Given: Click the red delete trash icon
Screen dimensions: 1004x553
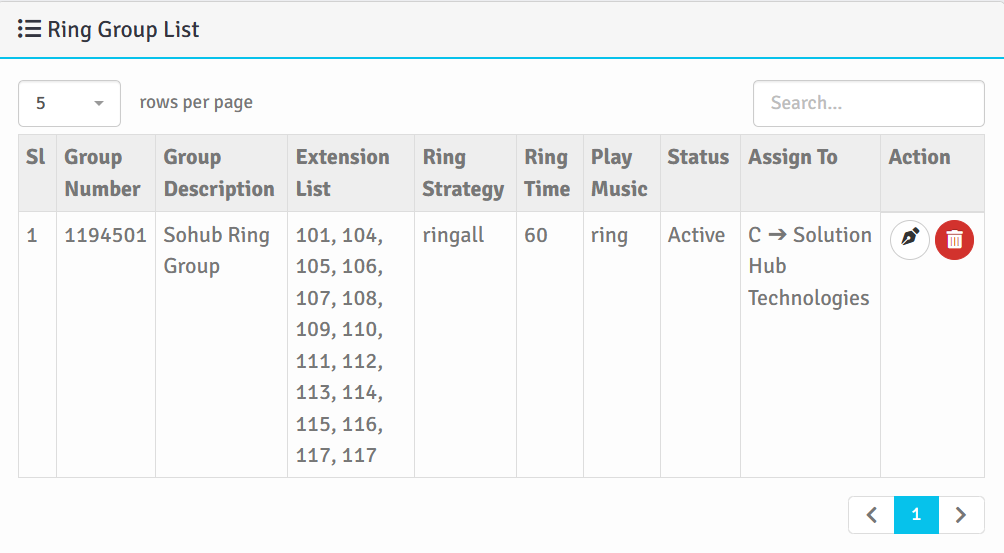Looking at the screenshot, I should [955, 240].
